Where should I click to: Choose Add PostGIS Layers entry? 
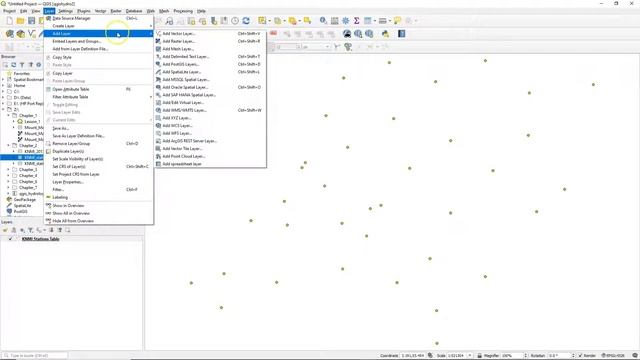click(211, 64)
